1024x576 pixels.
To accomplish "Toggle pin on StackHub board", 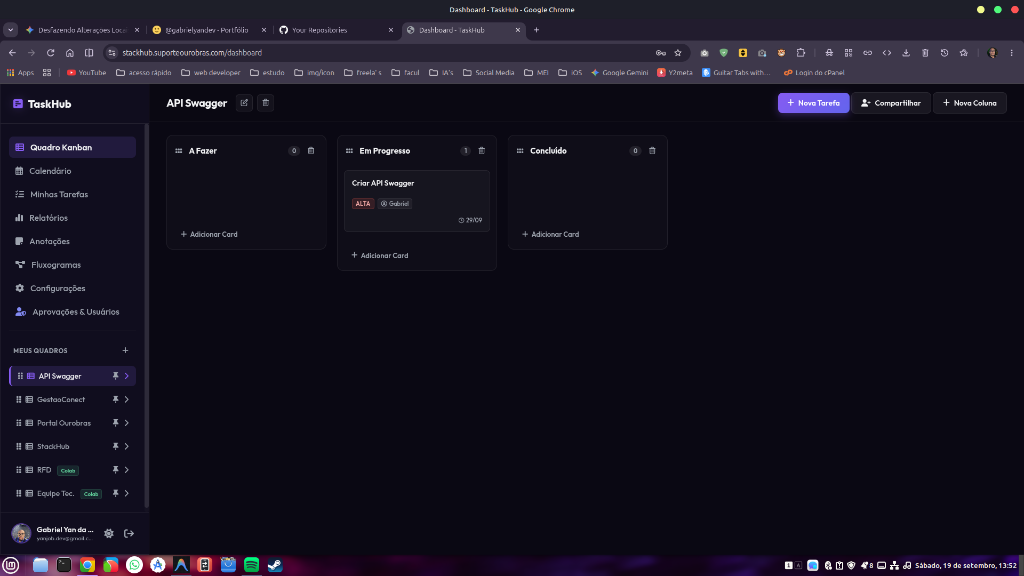I will click(116, 447).
